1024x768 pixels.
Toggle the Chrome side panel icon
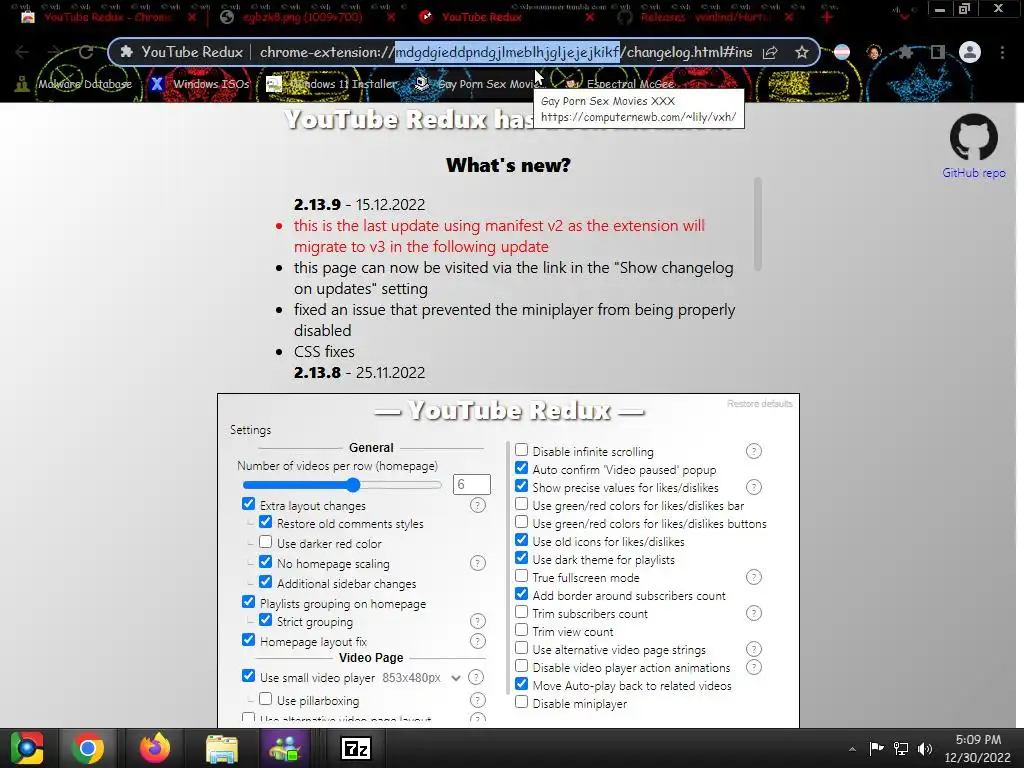click(x=938, y=52)
